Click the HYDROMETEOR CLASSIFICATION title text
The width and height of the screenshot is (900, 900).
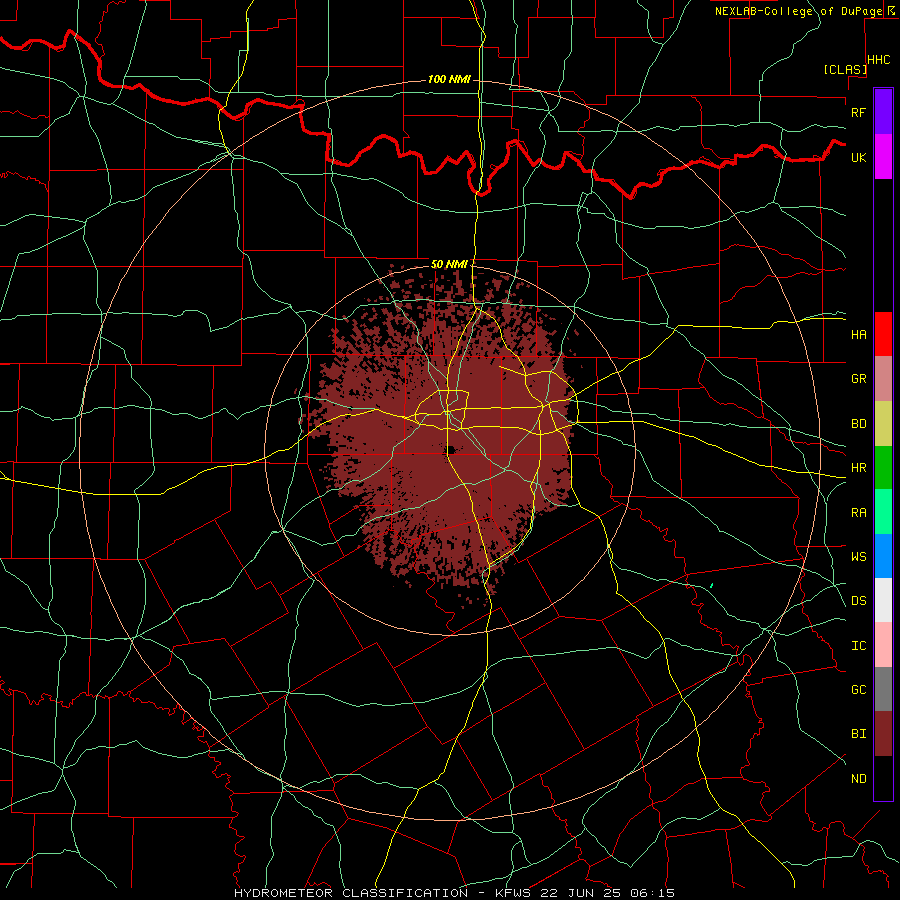tap(351, 893)
